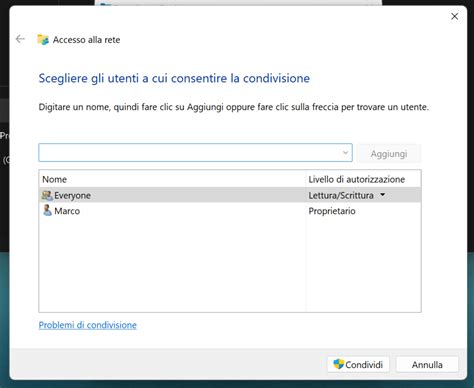
Task: Click the back arrow in the dialog header
Action: (20, 39)
